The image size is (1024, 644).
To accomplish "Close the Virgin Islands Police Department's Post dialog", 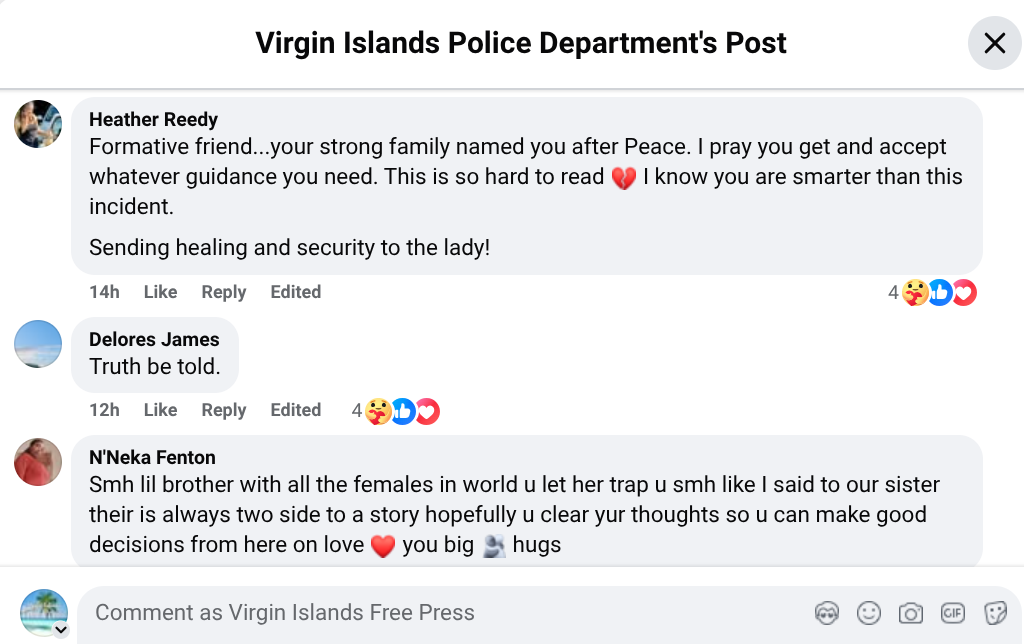I will click(994, 43).
